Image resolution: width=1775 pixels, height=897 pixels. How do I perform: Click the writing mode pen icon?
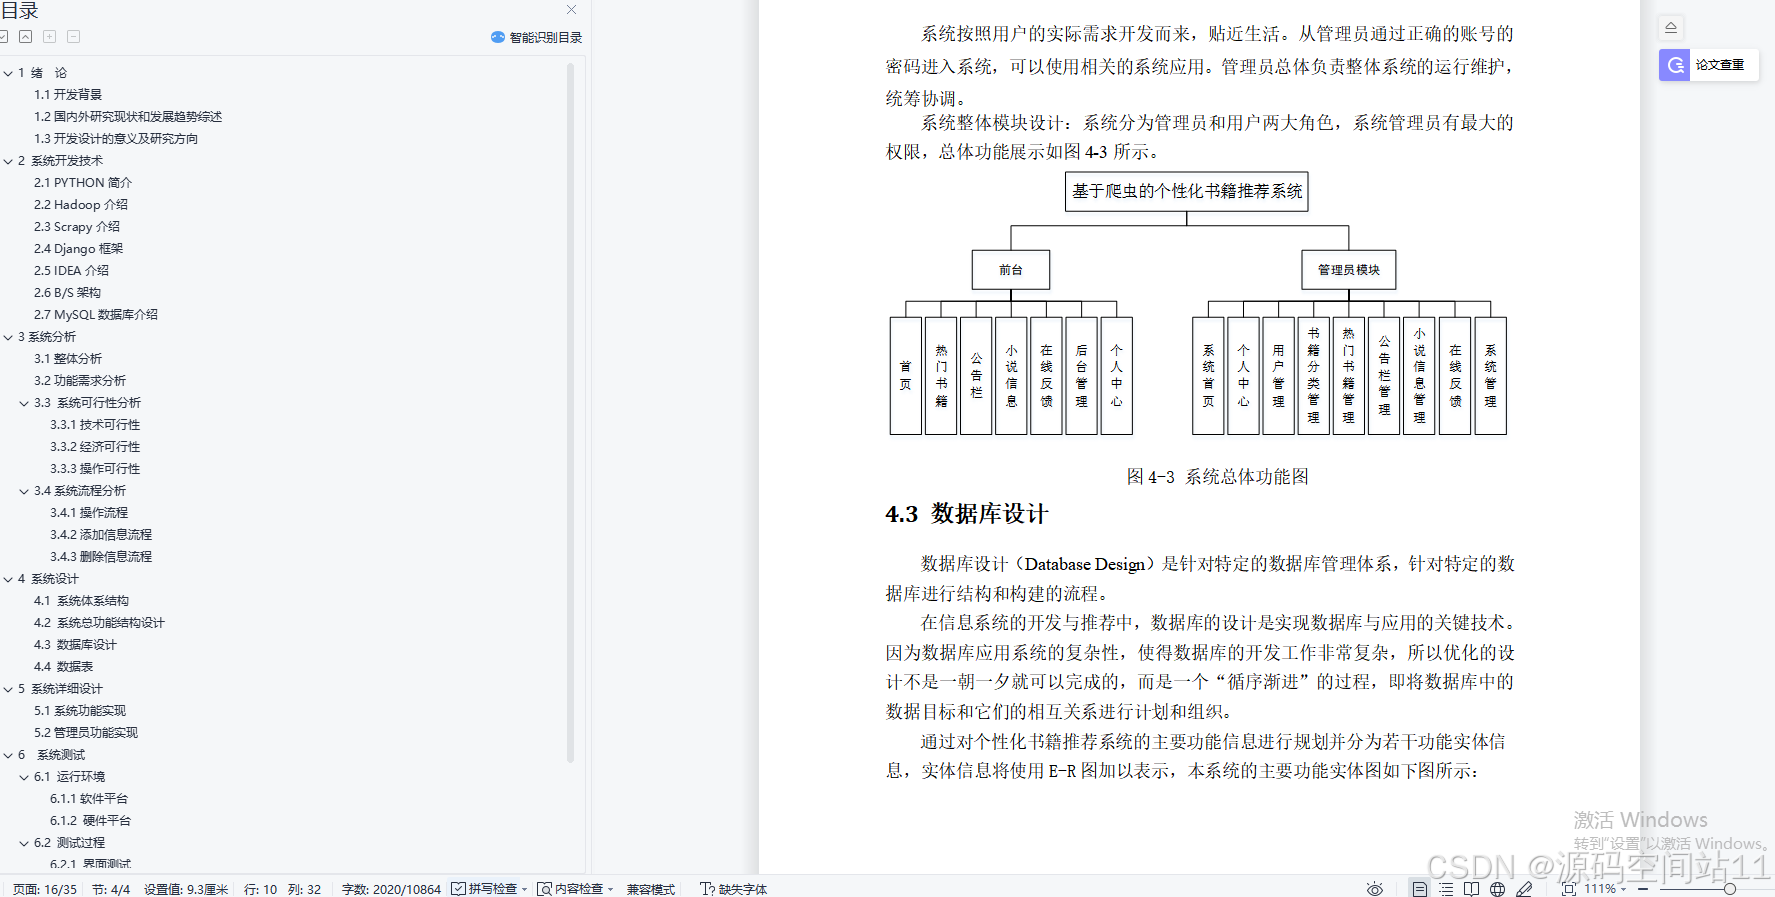[1524, 889]
